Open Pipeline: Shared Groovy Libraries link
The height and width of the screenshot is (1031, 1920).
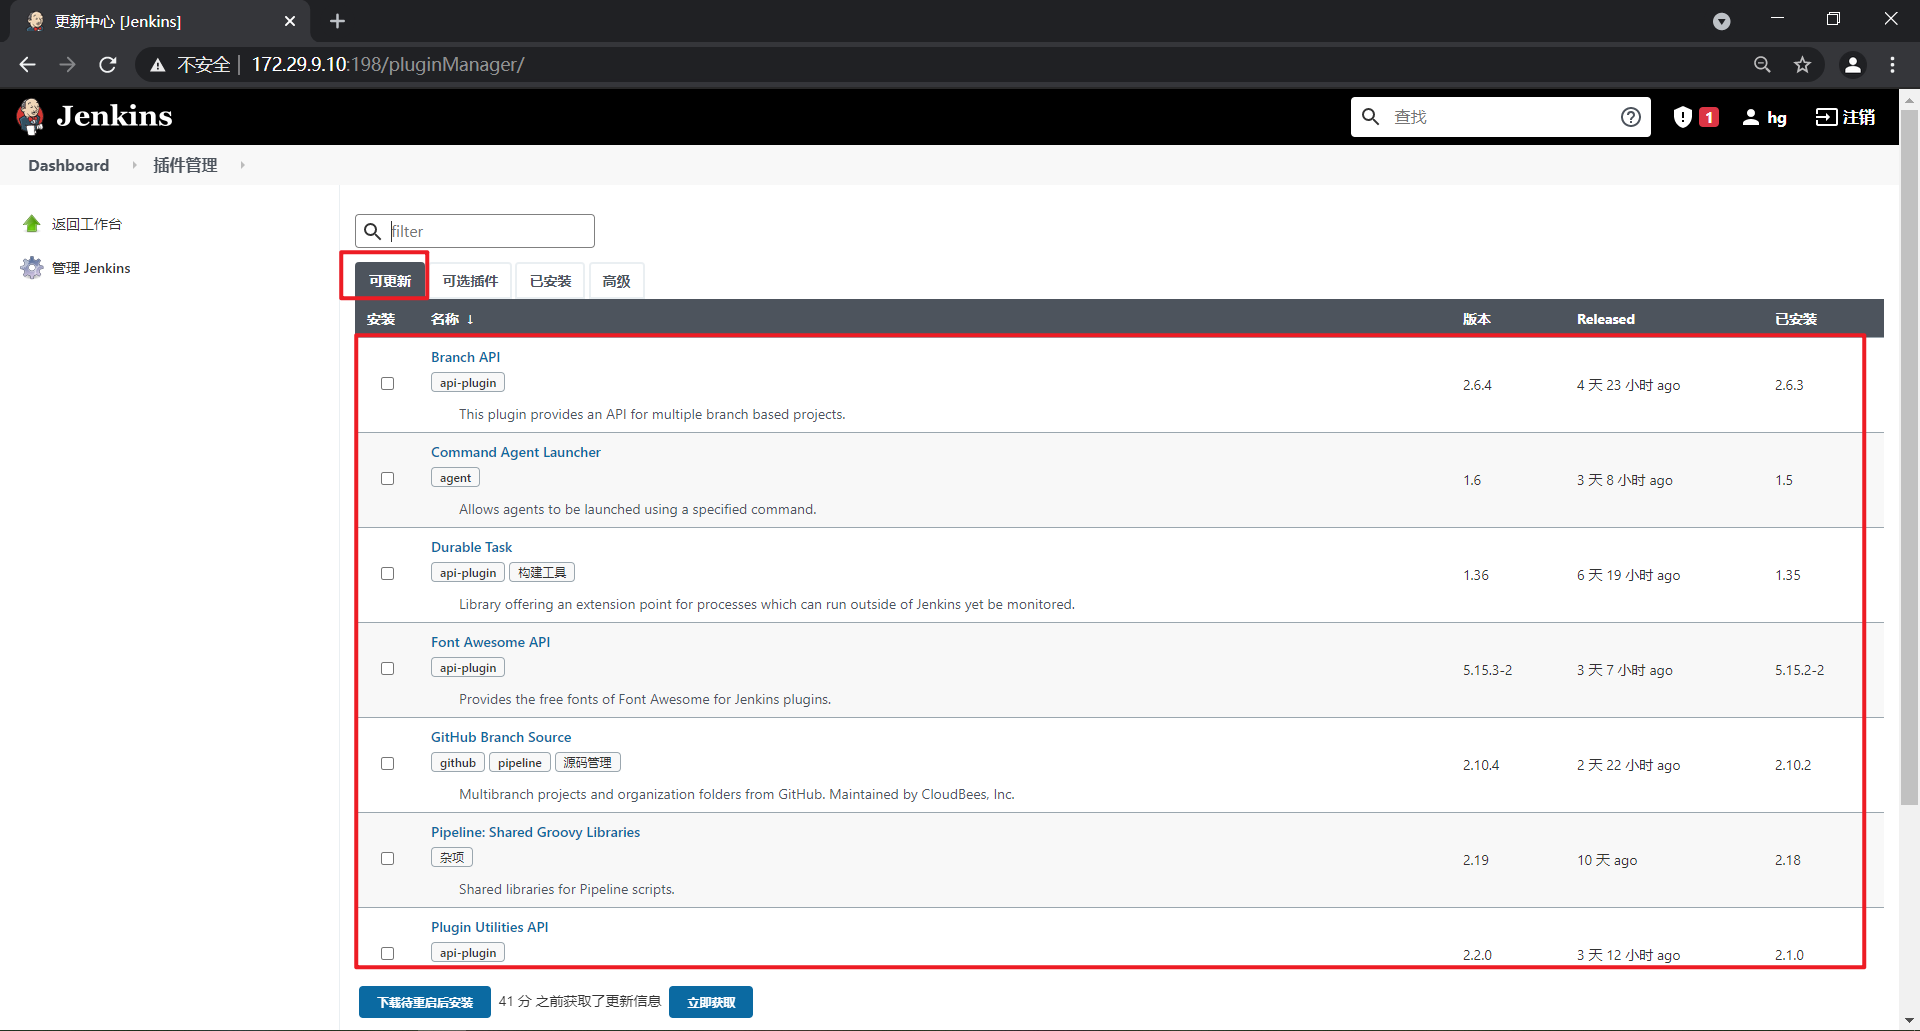point(535,832)
